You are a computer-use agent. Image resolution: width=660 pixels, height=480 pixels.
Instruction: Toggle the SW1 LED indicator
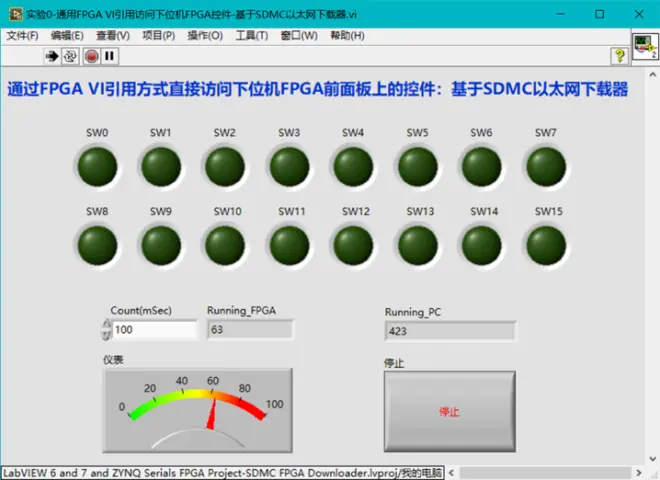tap(161, 166)
